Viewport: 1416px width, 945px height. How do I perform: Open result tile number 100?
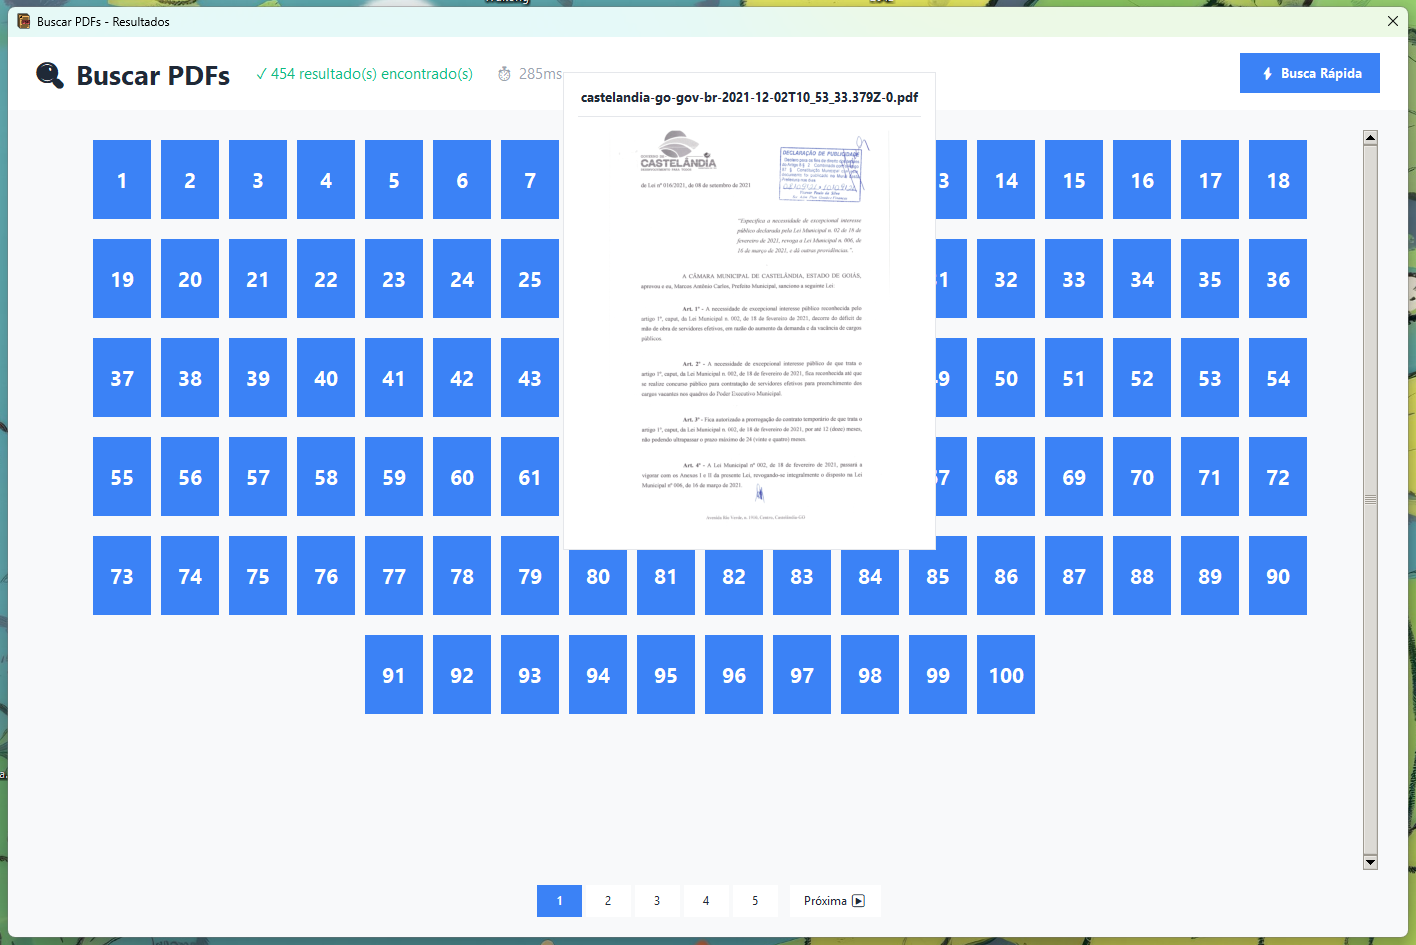click(x=1005, y=674)
